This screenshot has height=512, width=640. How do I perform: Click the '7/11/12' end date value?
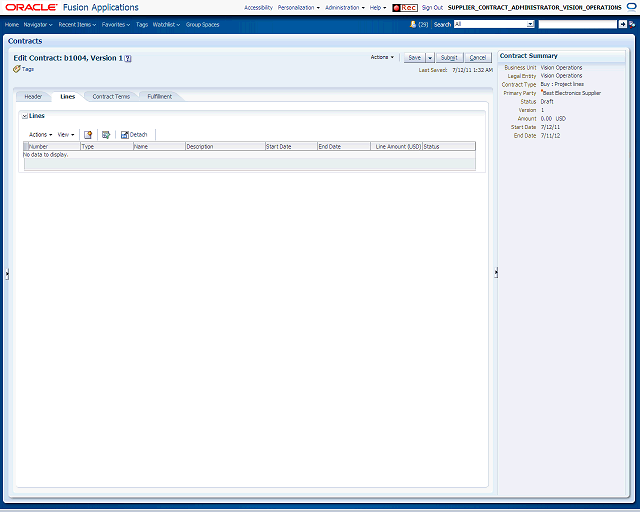click(550, 136)
